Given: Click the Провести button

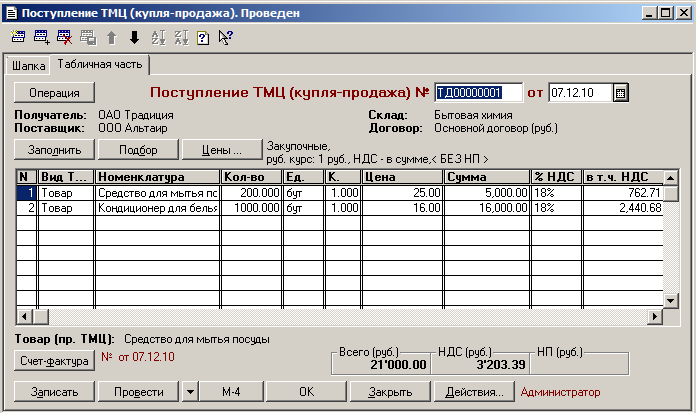Looking at the screenshot, I should (x=138, y=392).
